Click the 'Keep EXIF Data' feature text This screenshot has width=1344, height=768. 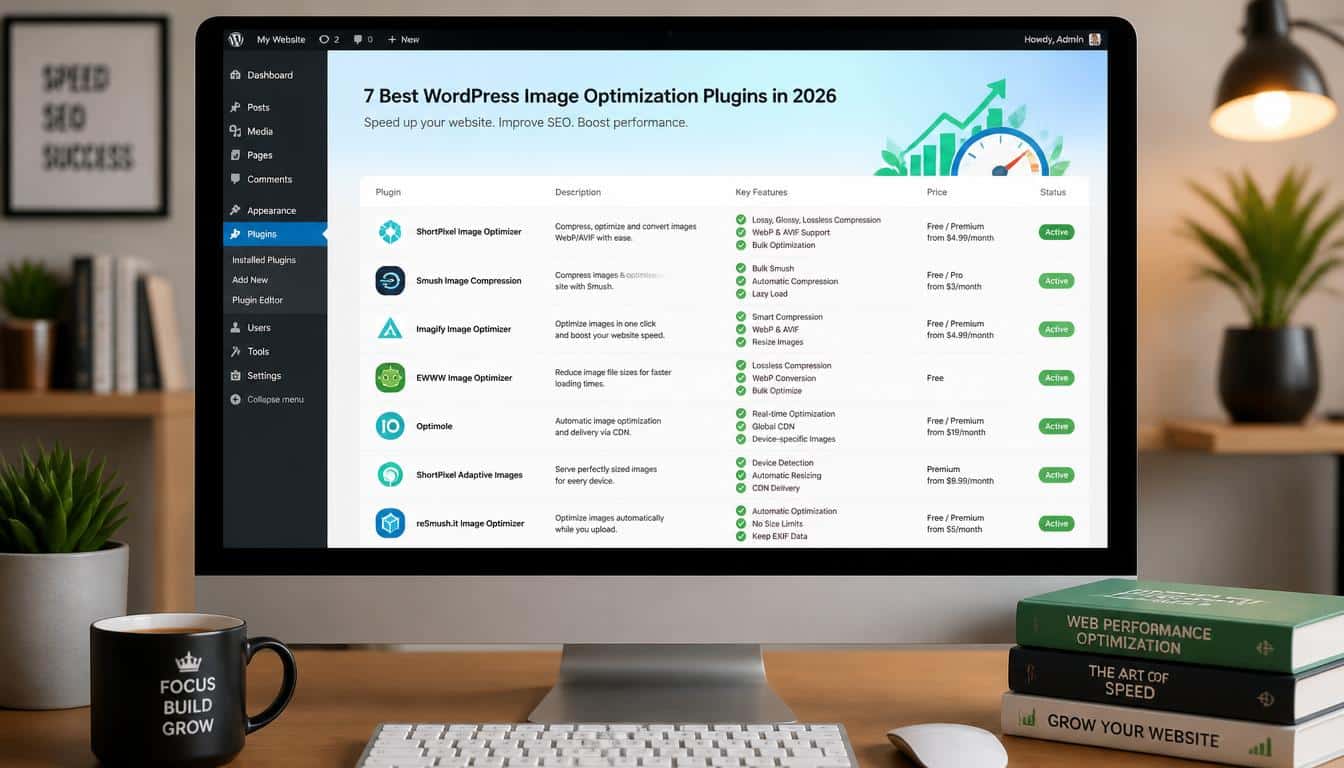click(x=780, y=536)
